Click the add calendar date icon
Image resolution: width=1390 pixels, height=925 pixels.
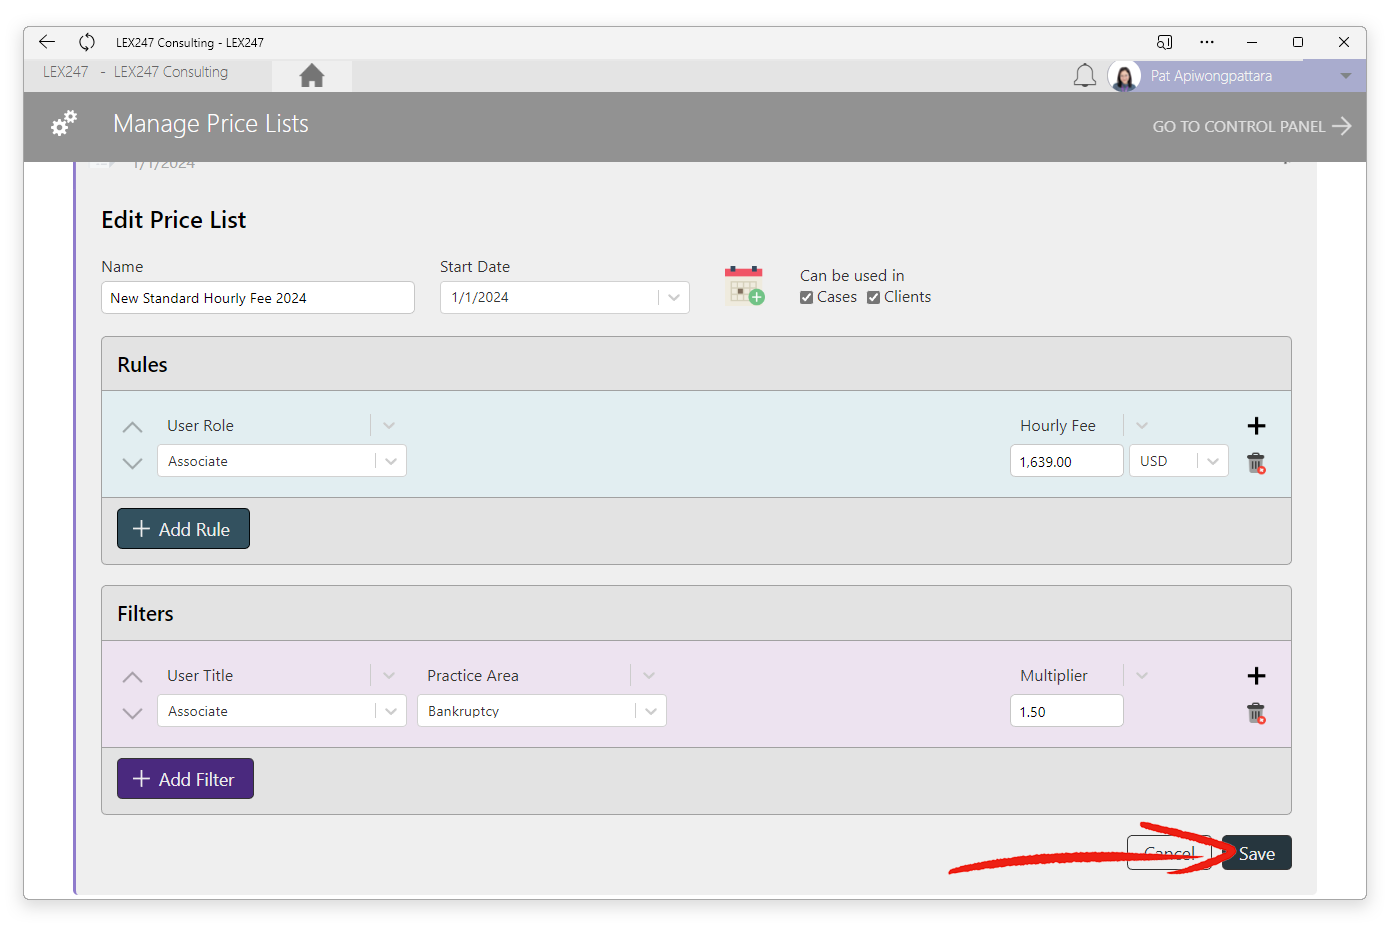click(x=744, y=286)
